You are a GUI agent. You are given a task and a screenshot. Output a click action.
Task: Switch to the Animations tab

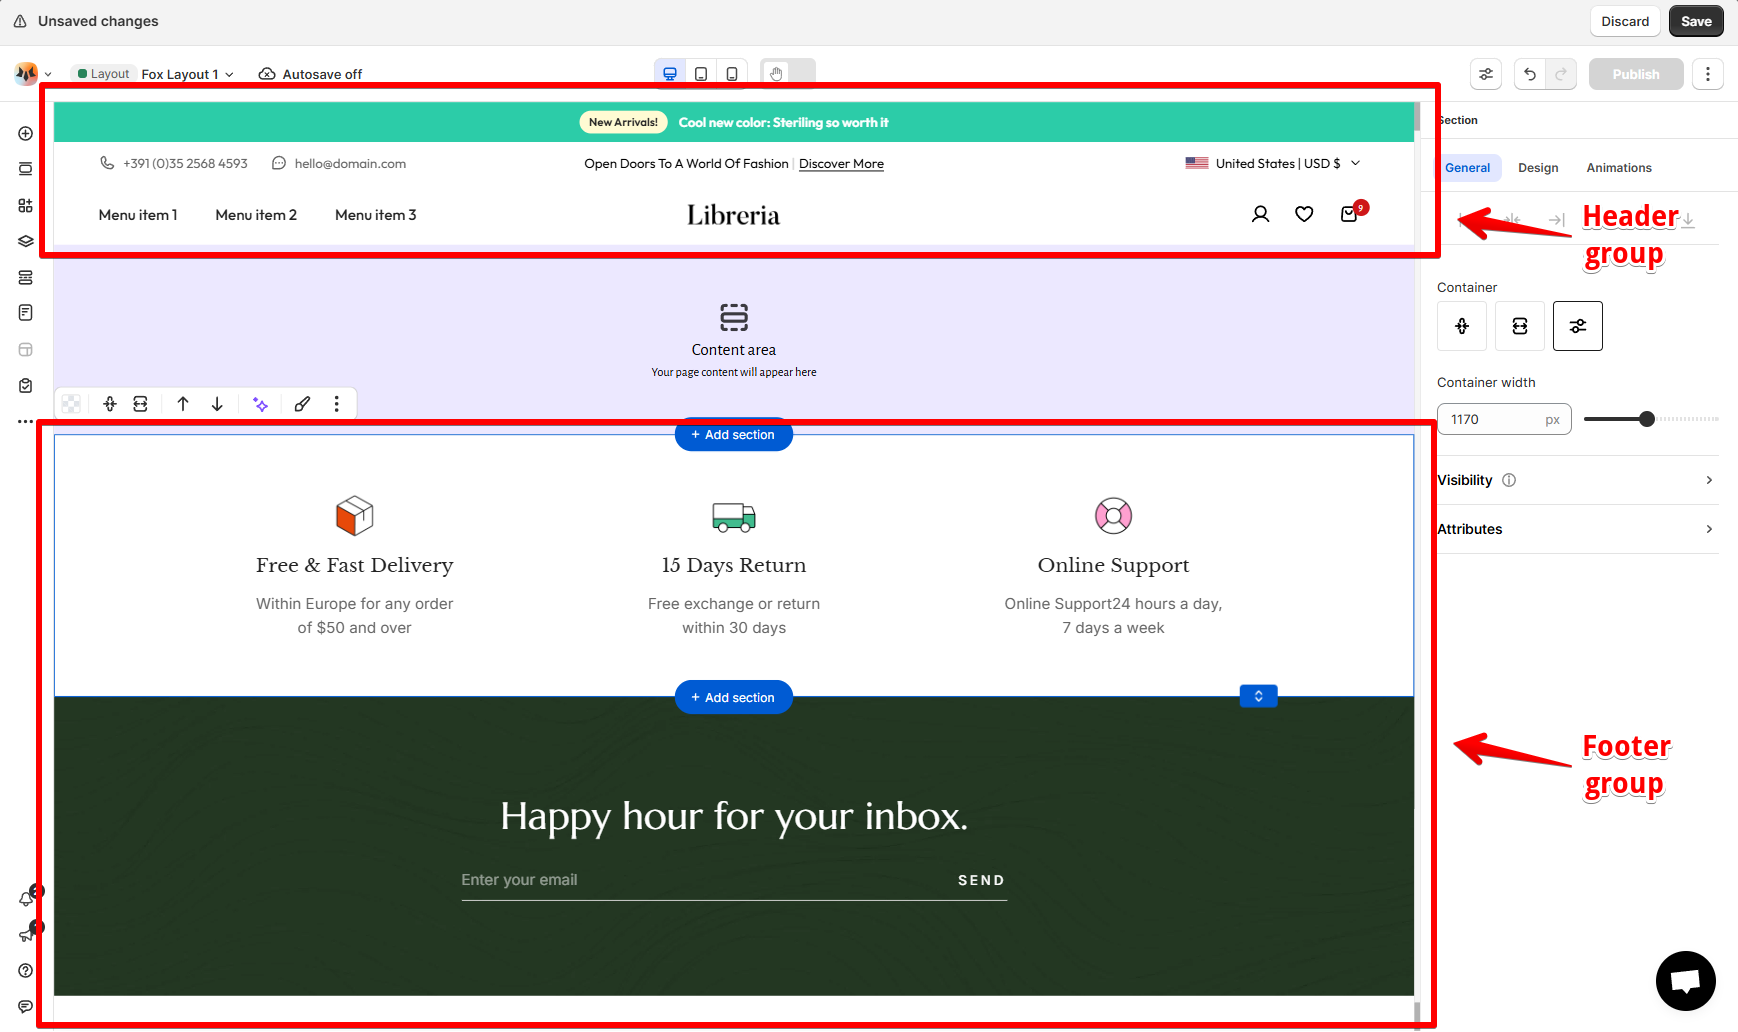pos(1619,168)
